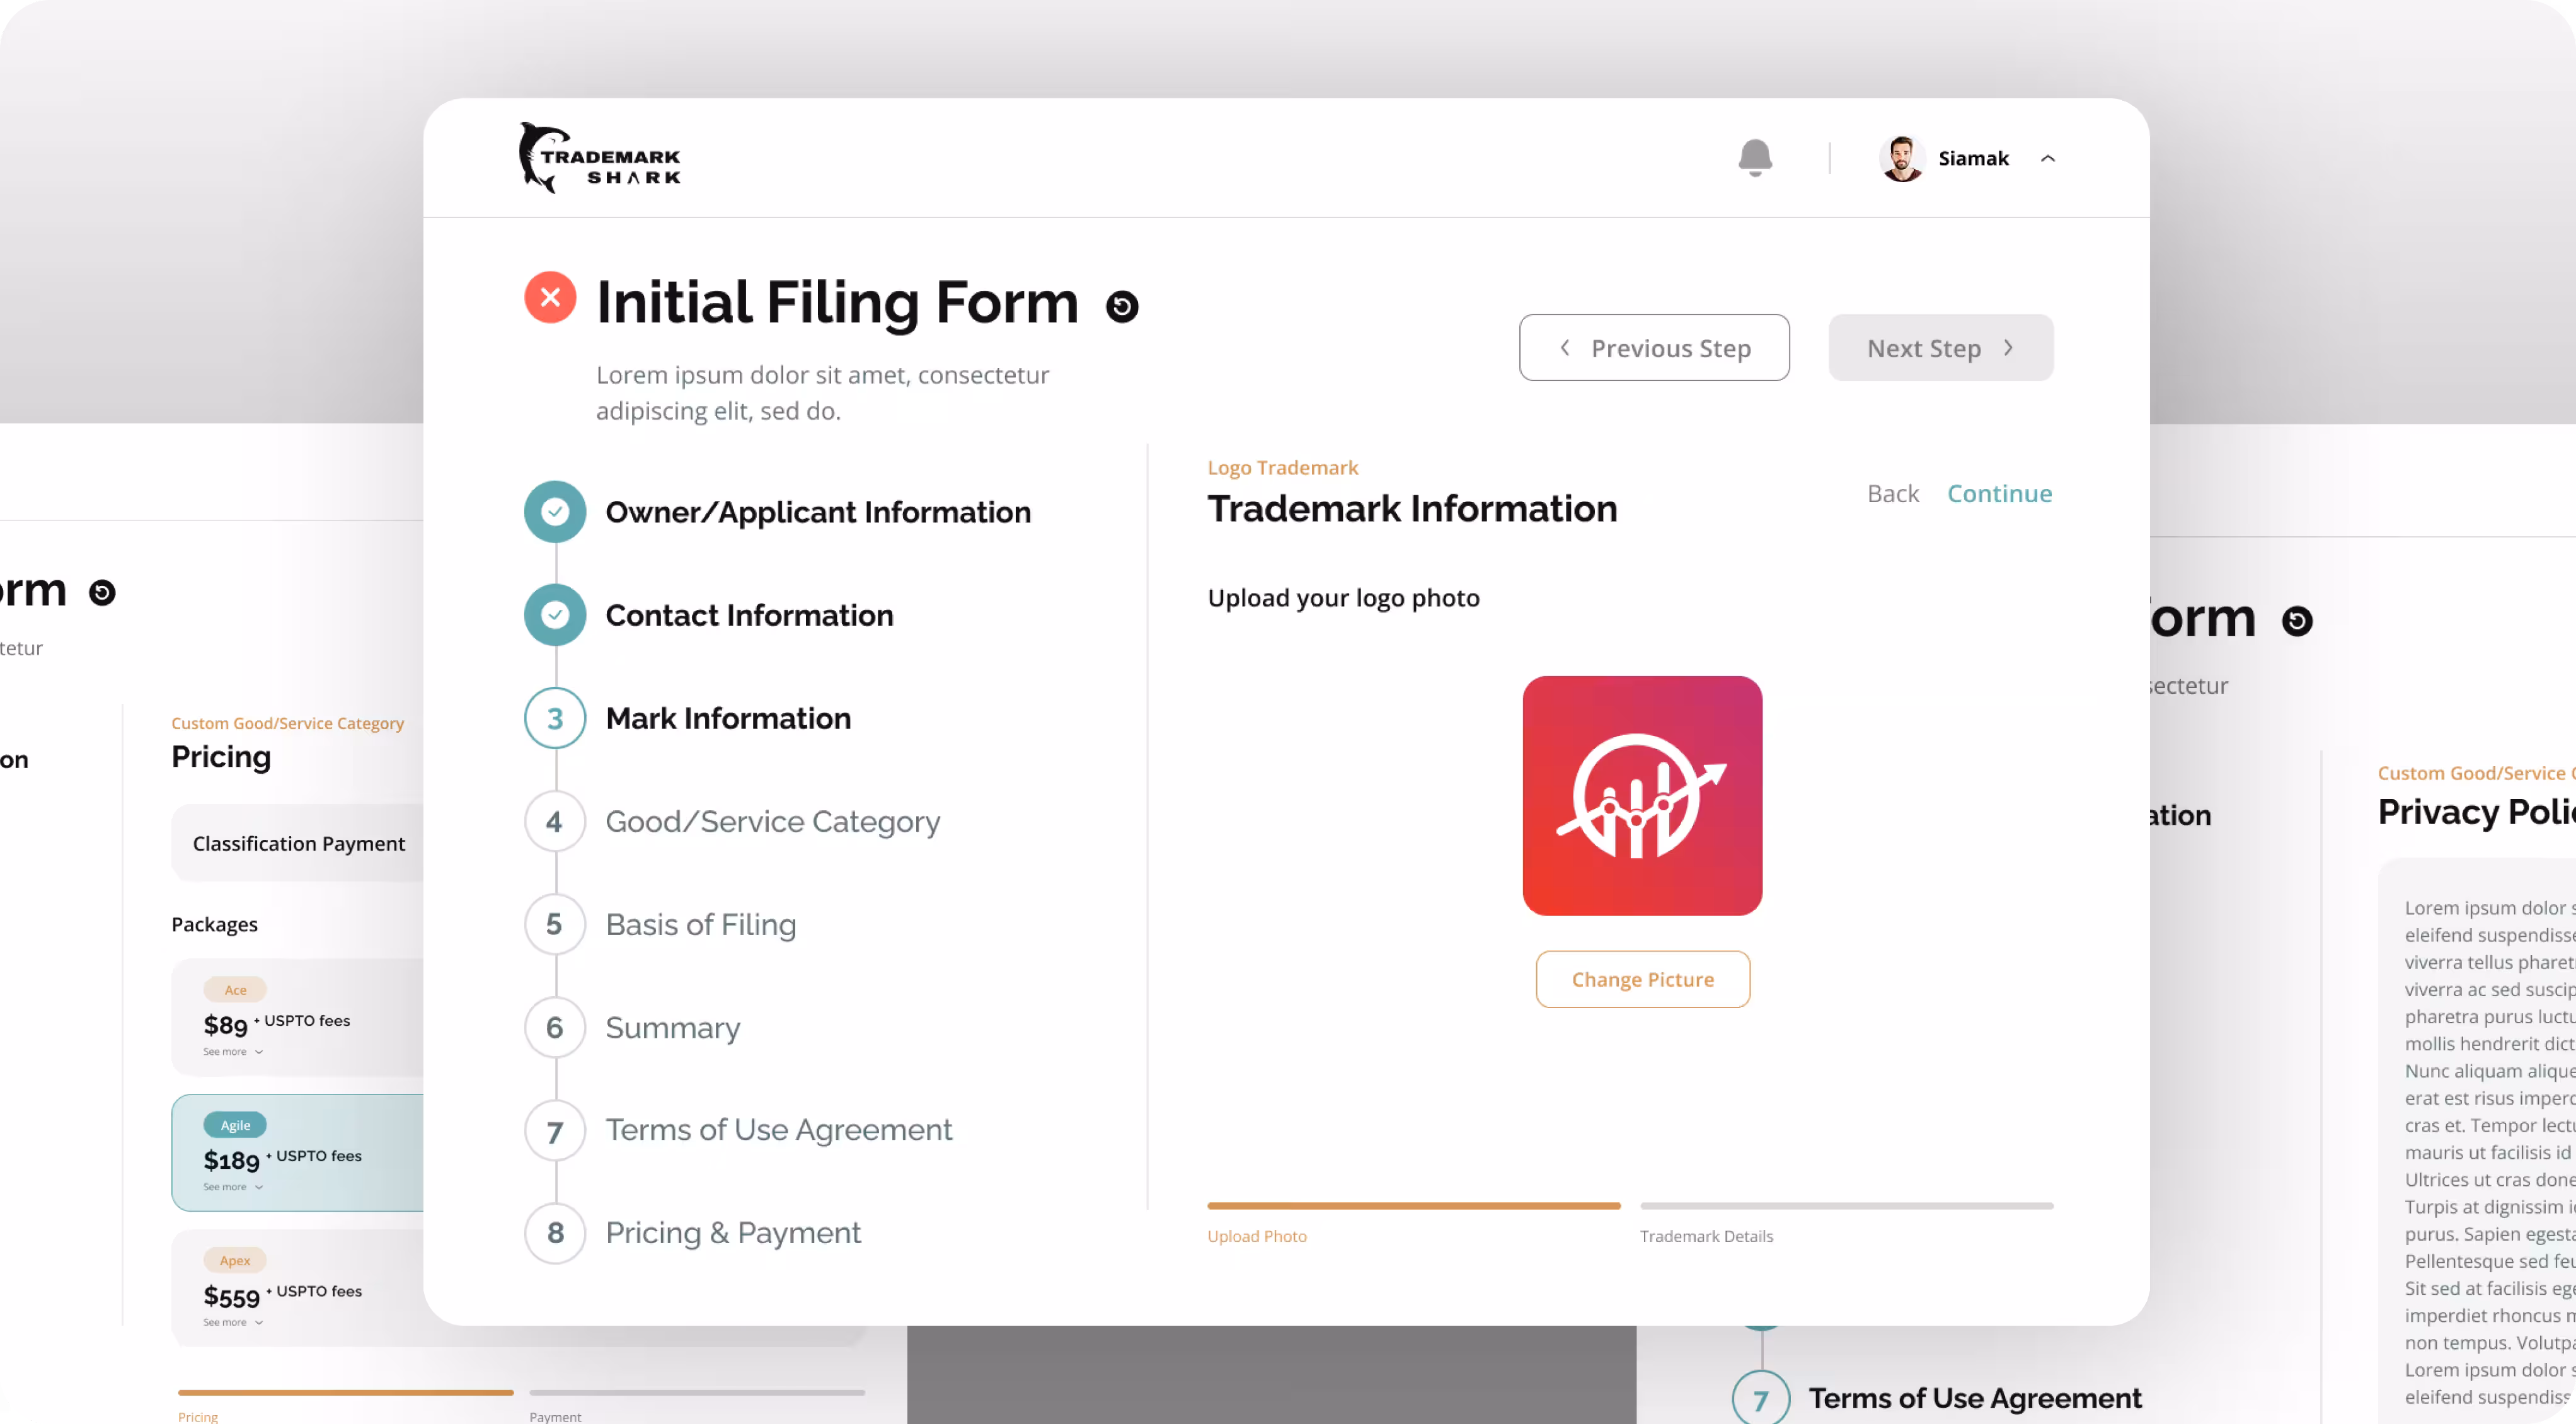
Task: Select the Ace $89 package
Action: pyautogui.click(x=300, y=1018)
